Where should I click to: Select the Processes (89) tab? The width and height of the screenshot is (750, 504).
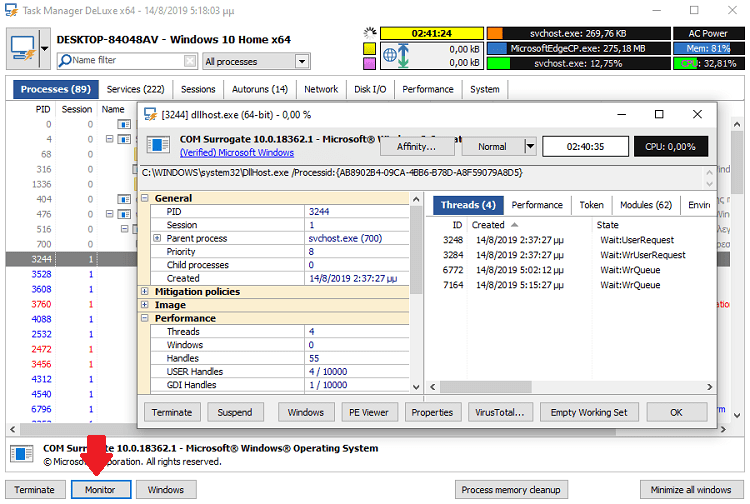[55, 89]
